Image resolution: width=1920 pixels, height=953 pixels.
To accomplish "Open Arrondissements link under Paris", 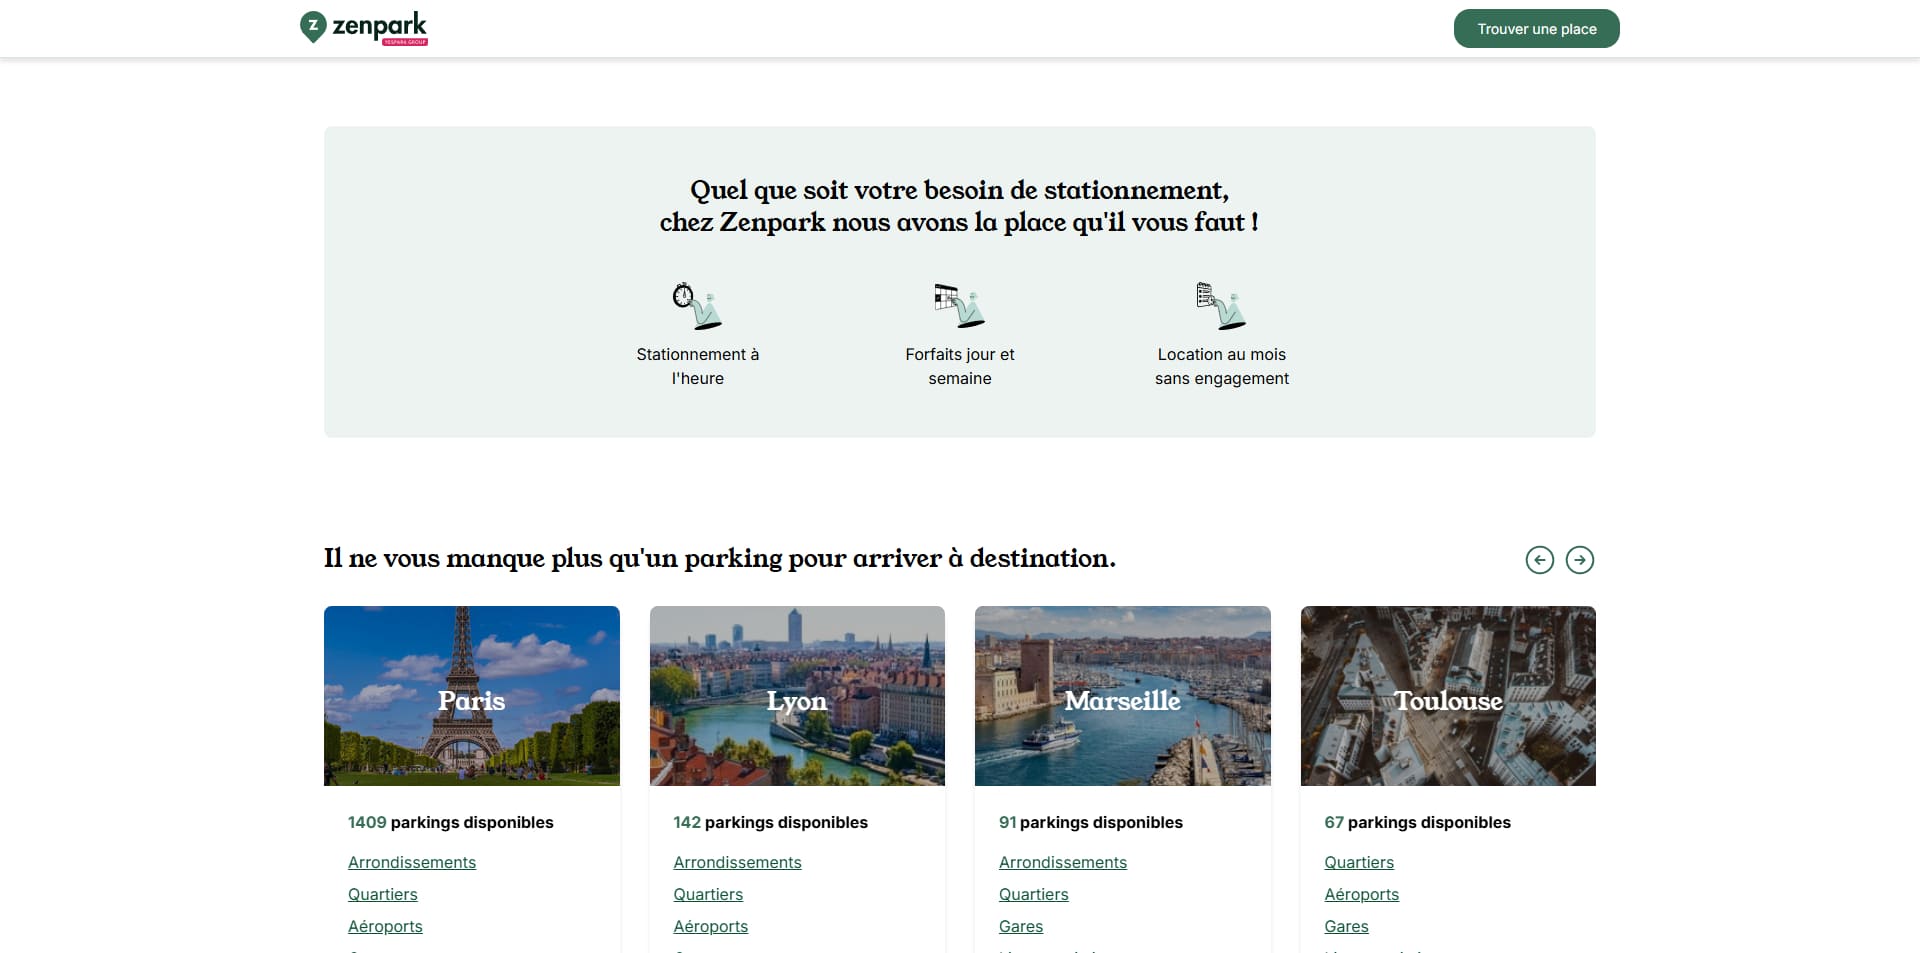I will (x=412, y=862).
